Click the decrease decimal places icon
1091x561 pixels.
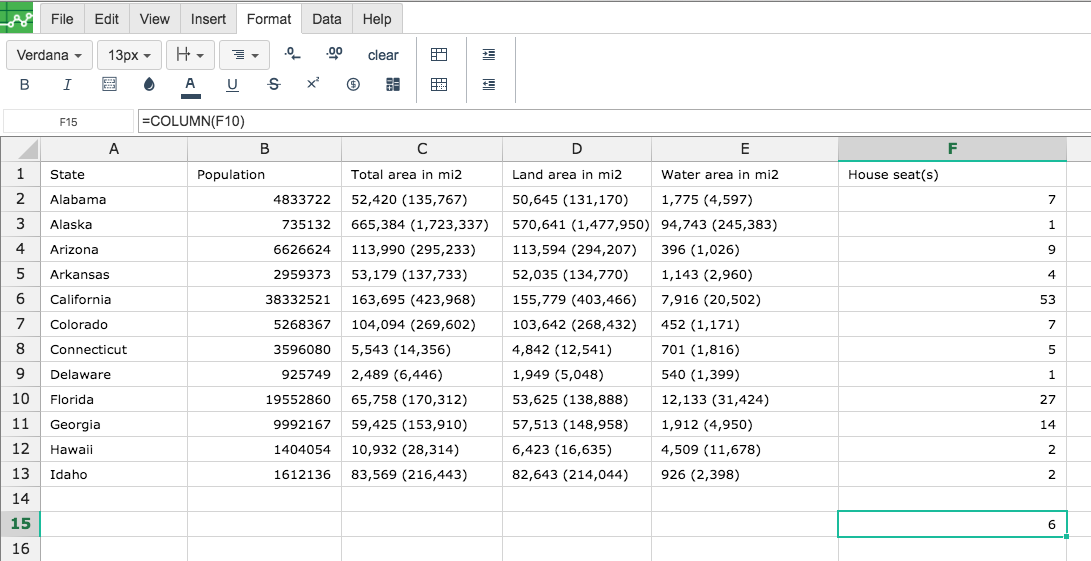292,54
